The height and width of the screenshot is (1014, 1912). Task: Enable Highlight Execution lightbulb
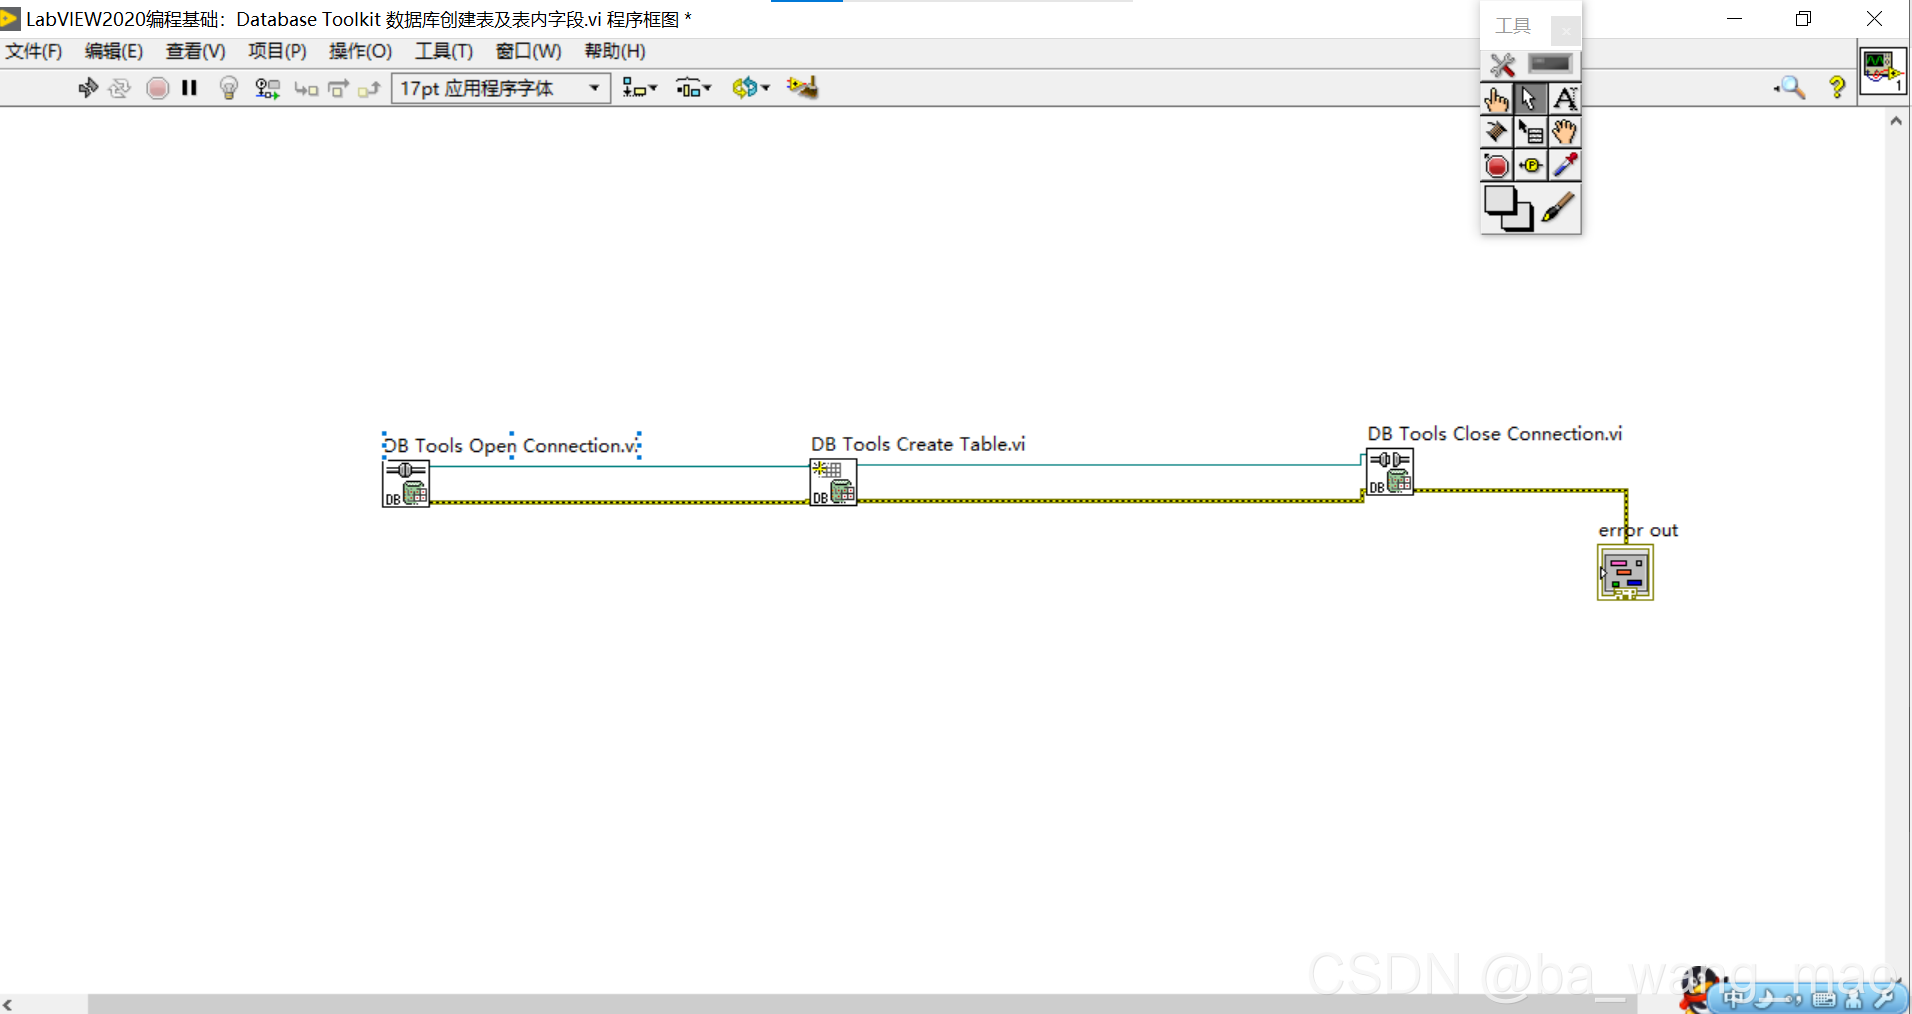coord(229,88)
